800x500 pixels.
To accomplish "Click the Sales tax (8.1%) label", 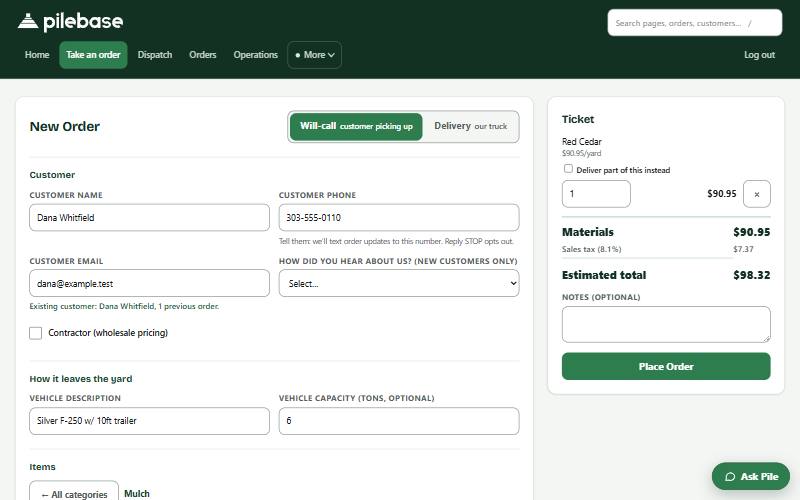I will tap(591, 249).
